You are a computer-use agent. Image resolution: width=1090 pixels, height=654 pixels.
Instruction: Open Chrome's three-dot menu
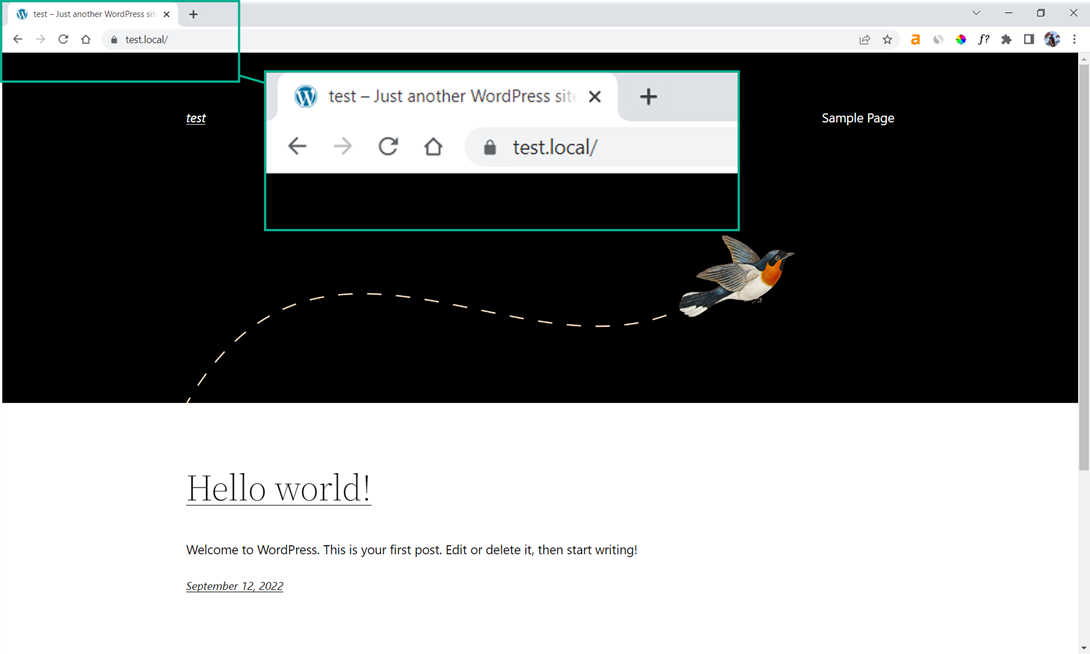coord(1074,40)
